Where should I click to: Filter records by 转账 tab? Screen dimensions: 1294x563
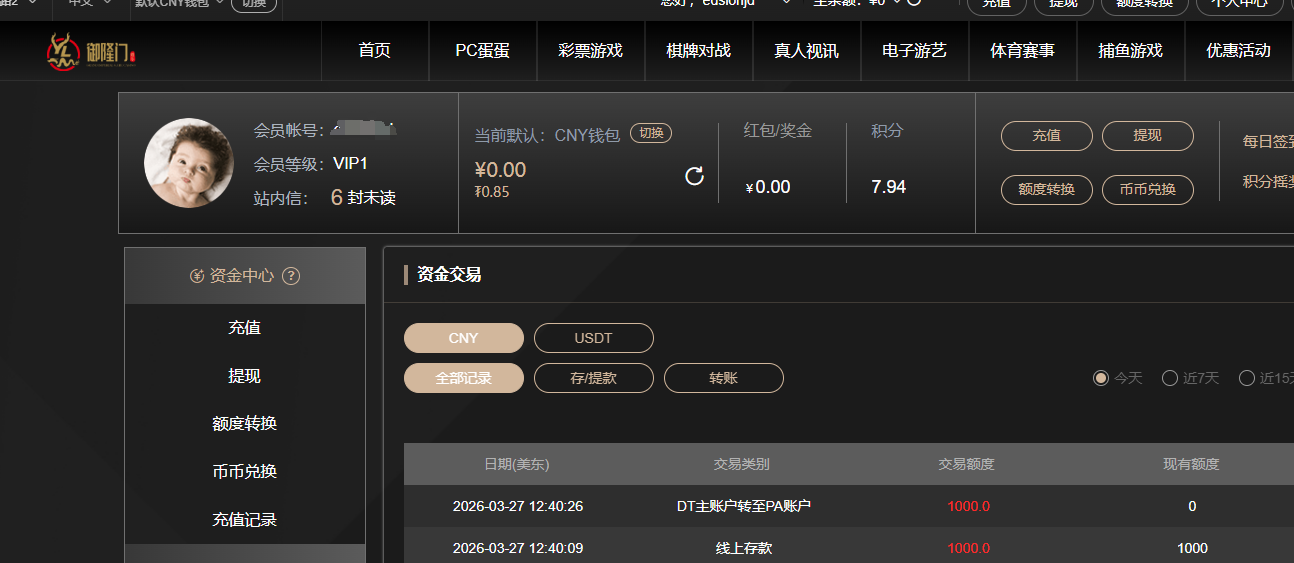point(723,378)
